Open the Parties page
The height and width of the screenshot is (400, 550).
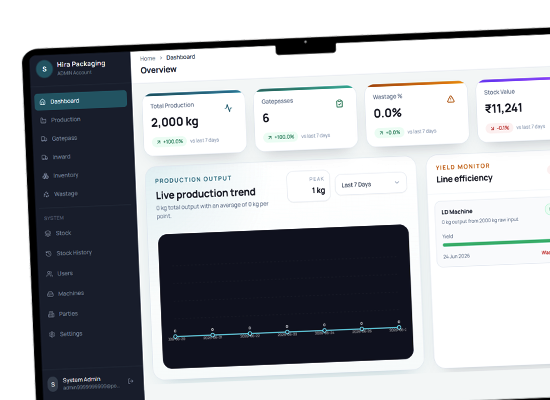pos(89,313)
